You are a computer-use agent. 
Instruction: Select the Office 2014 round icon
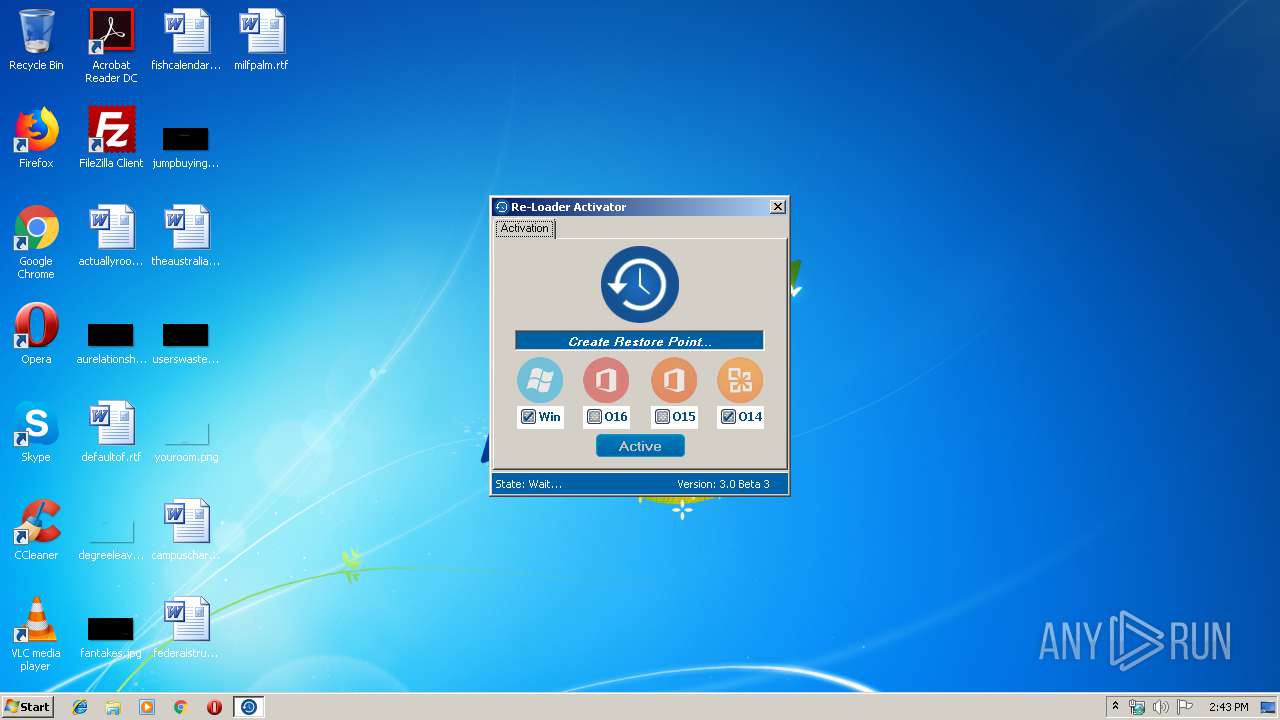[x=740, y=380]
